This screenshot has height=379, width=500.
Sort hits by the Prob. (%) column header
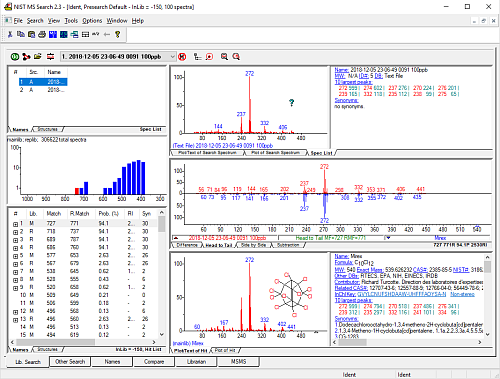click(109, 214)
